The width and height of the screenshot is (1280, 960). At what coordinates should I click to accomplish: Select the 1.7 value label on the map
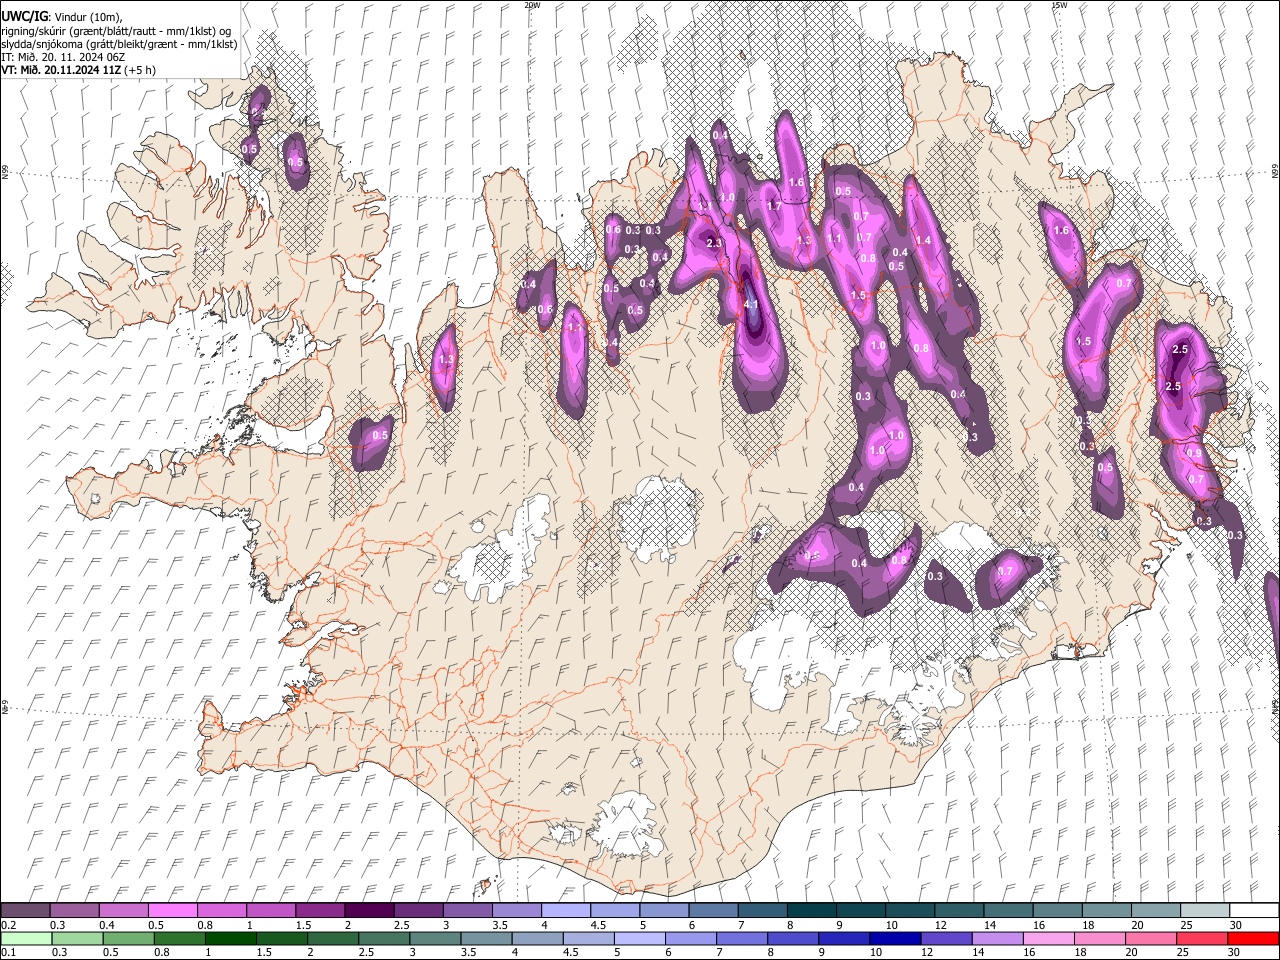pyautogui.click(x=773, y=206)
